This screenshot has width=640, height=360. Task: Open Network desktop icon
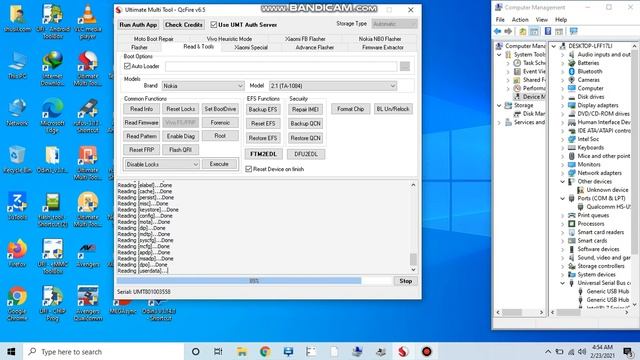[x=17, y=112]
